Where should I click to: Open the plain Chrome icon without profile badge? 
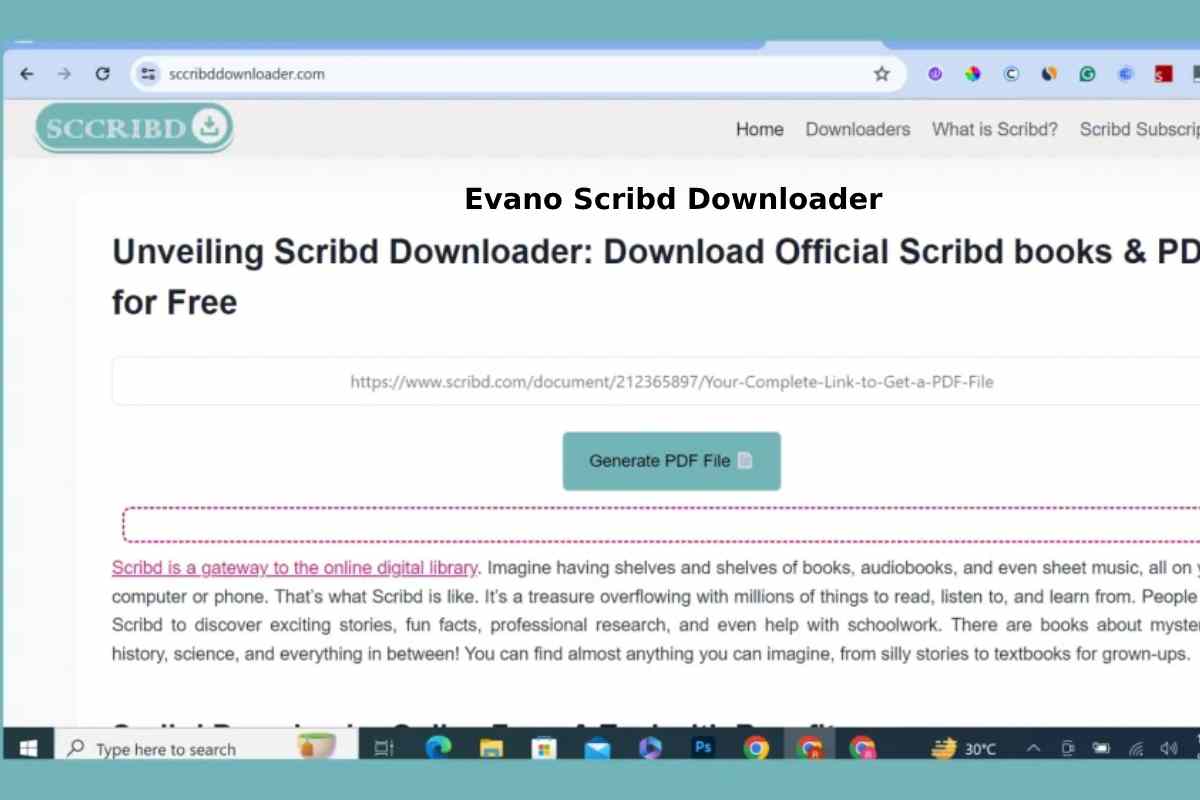(756, 748)
